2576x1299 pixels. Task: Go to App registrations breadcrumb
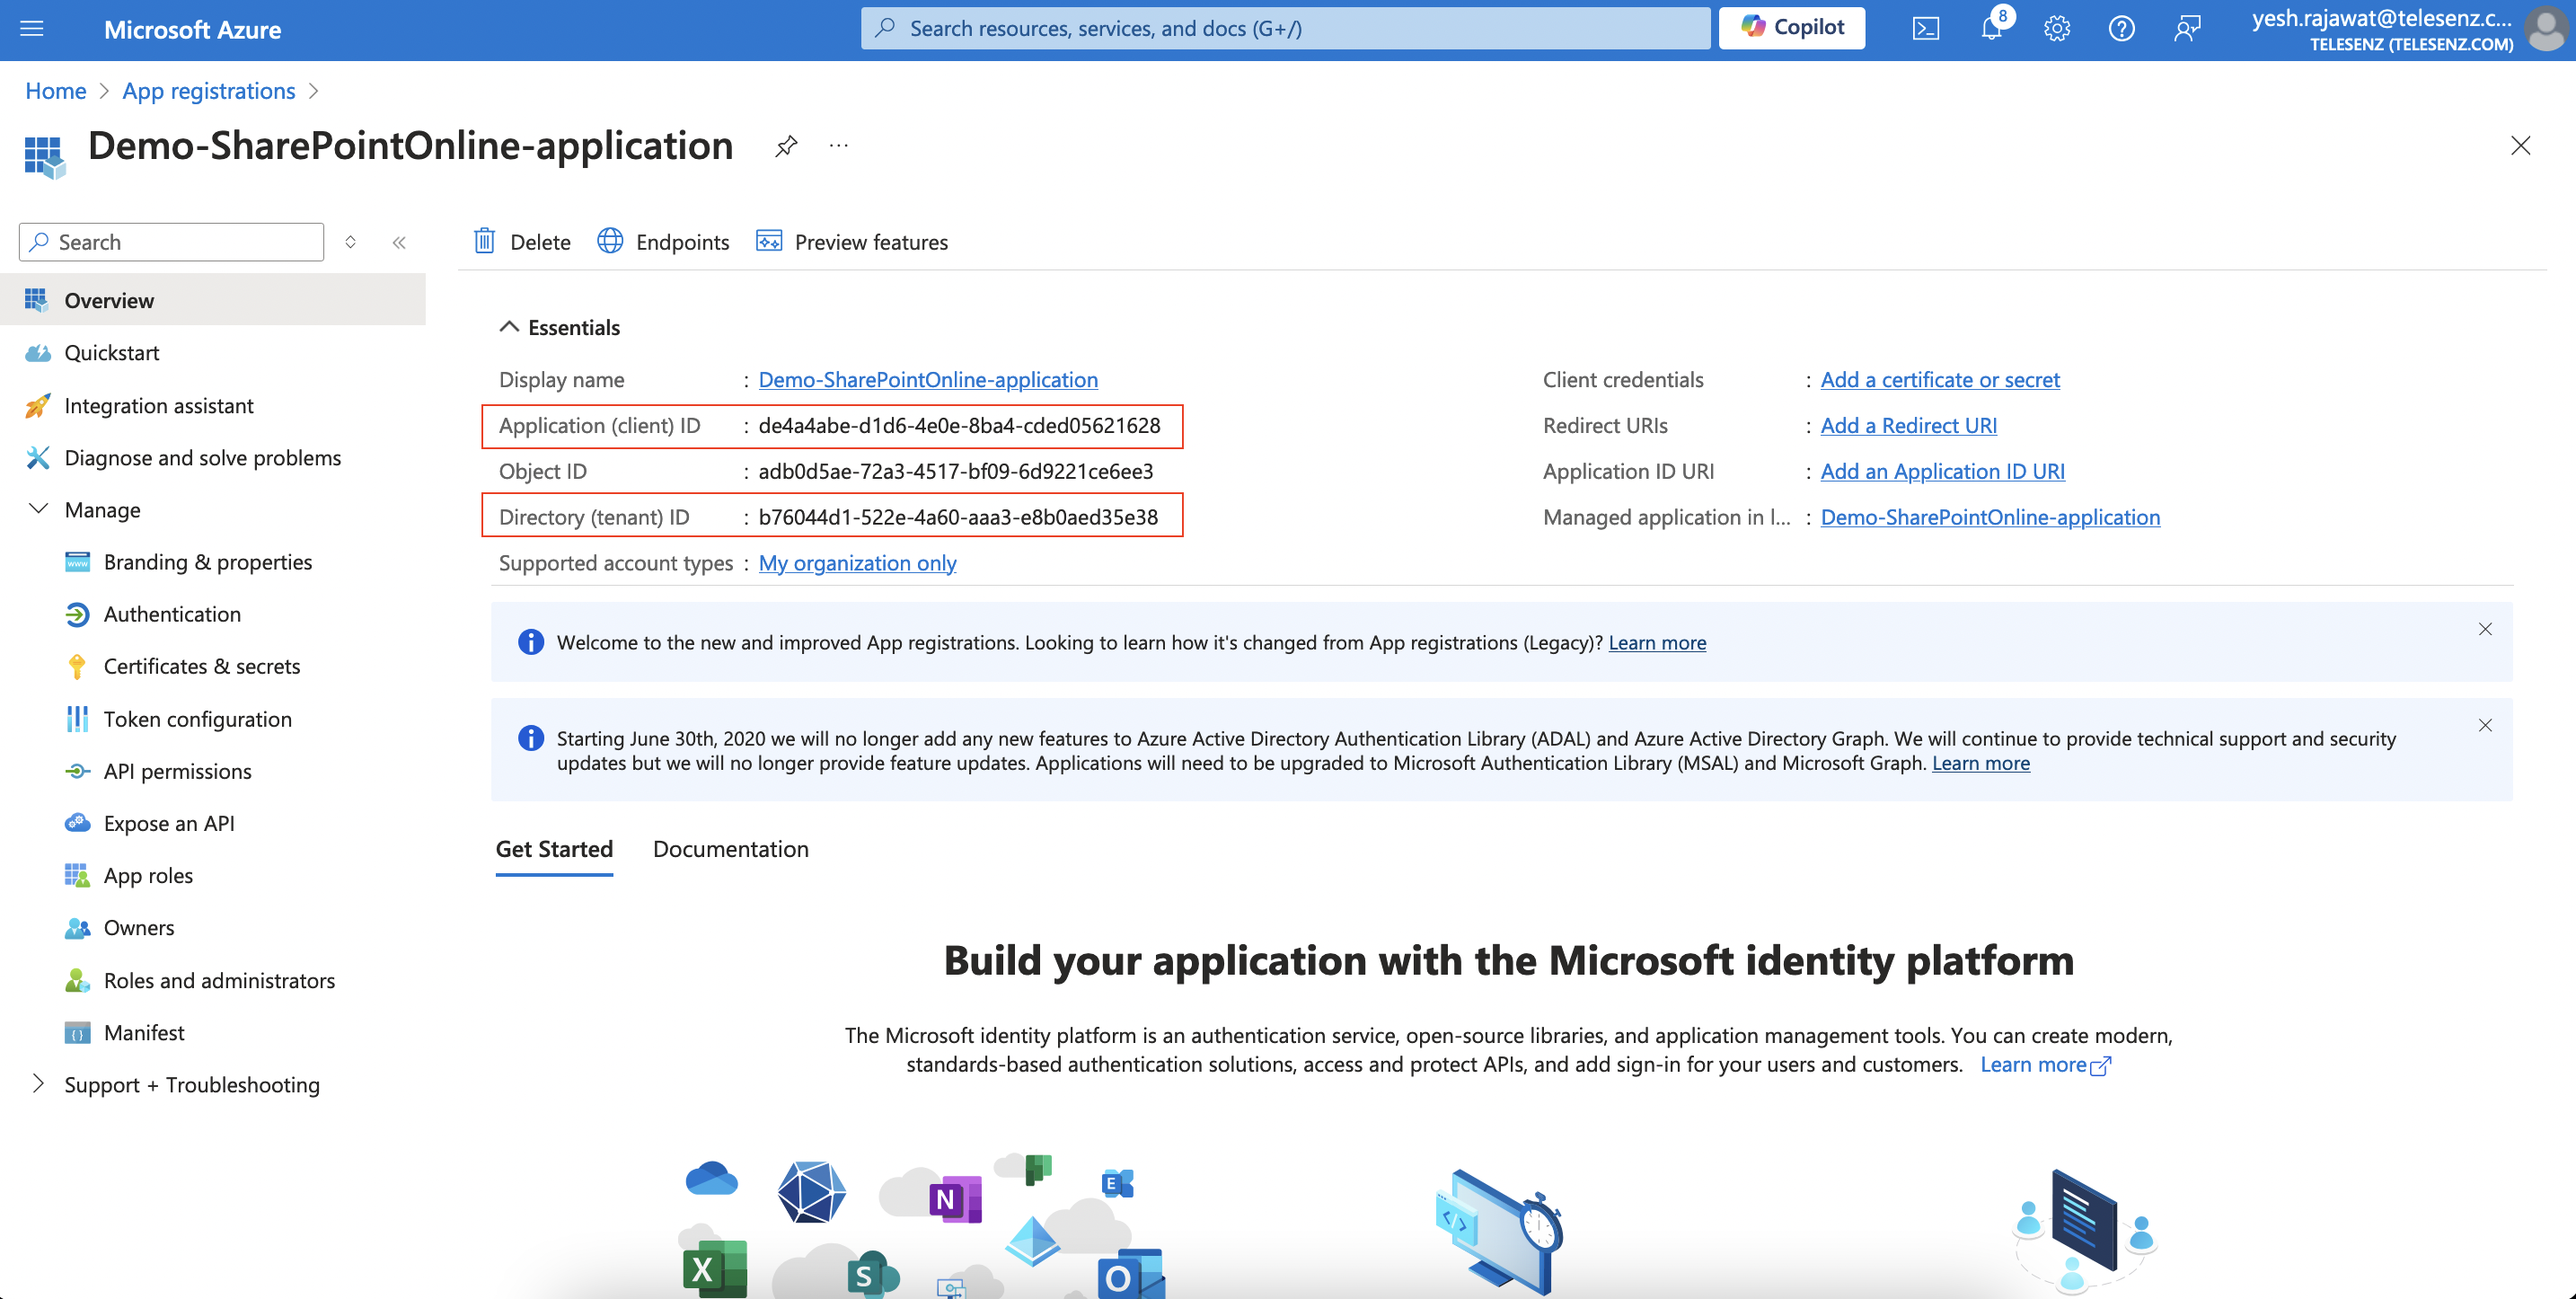coord(209,90)
